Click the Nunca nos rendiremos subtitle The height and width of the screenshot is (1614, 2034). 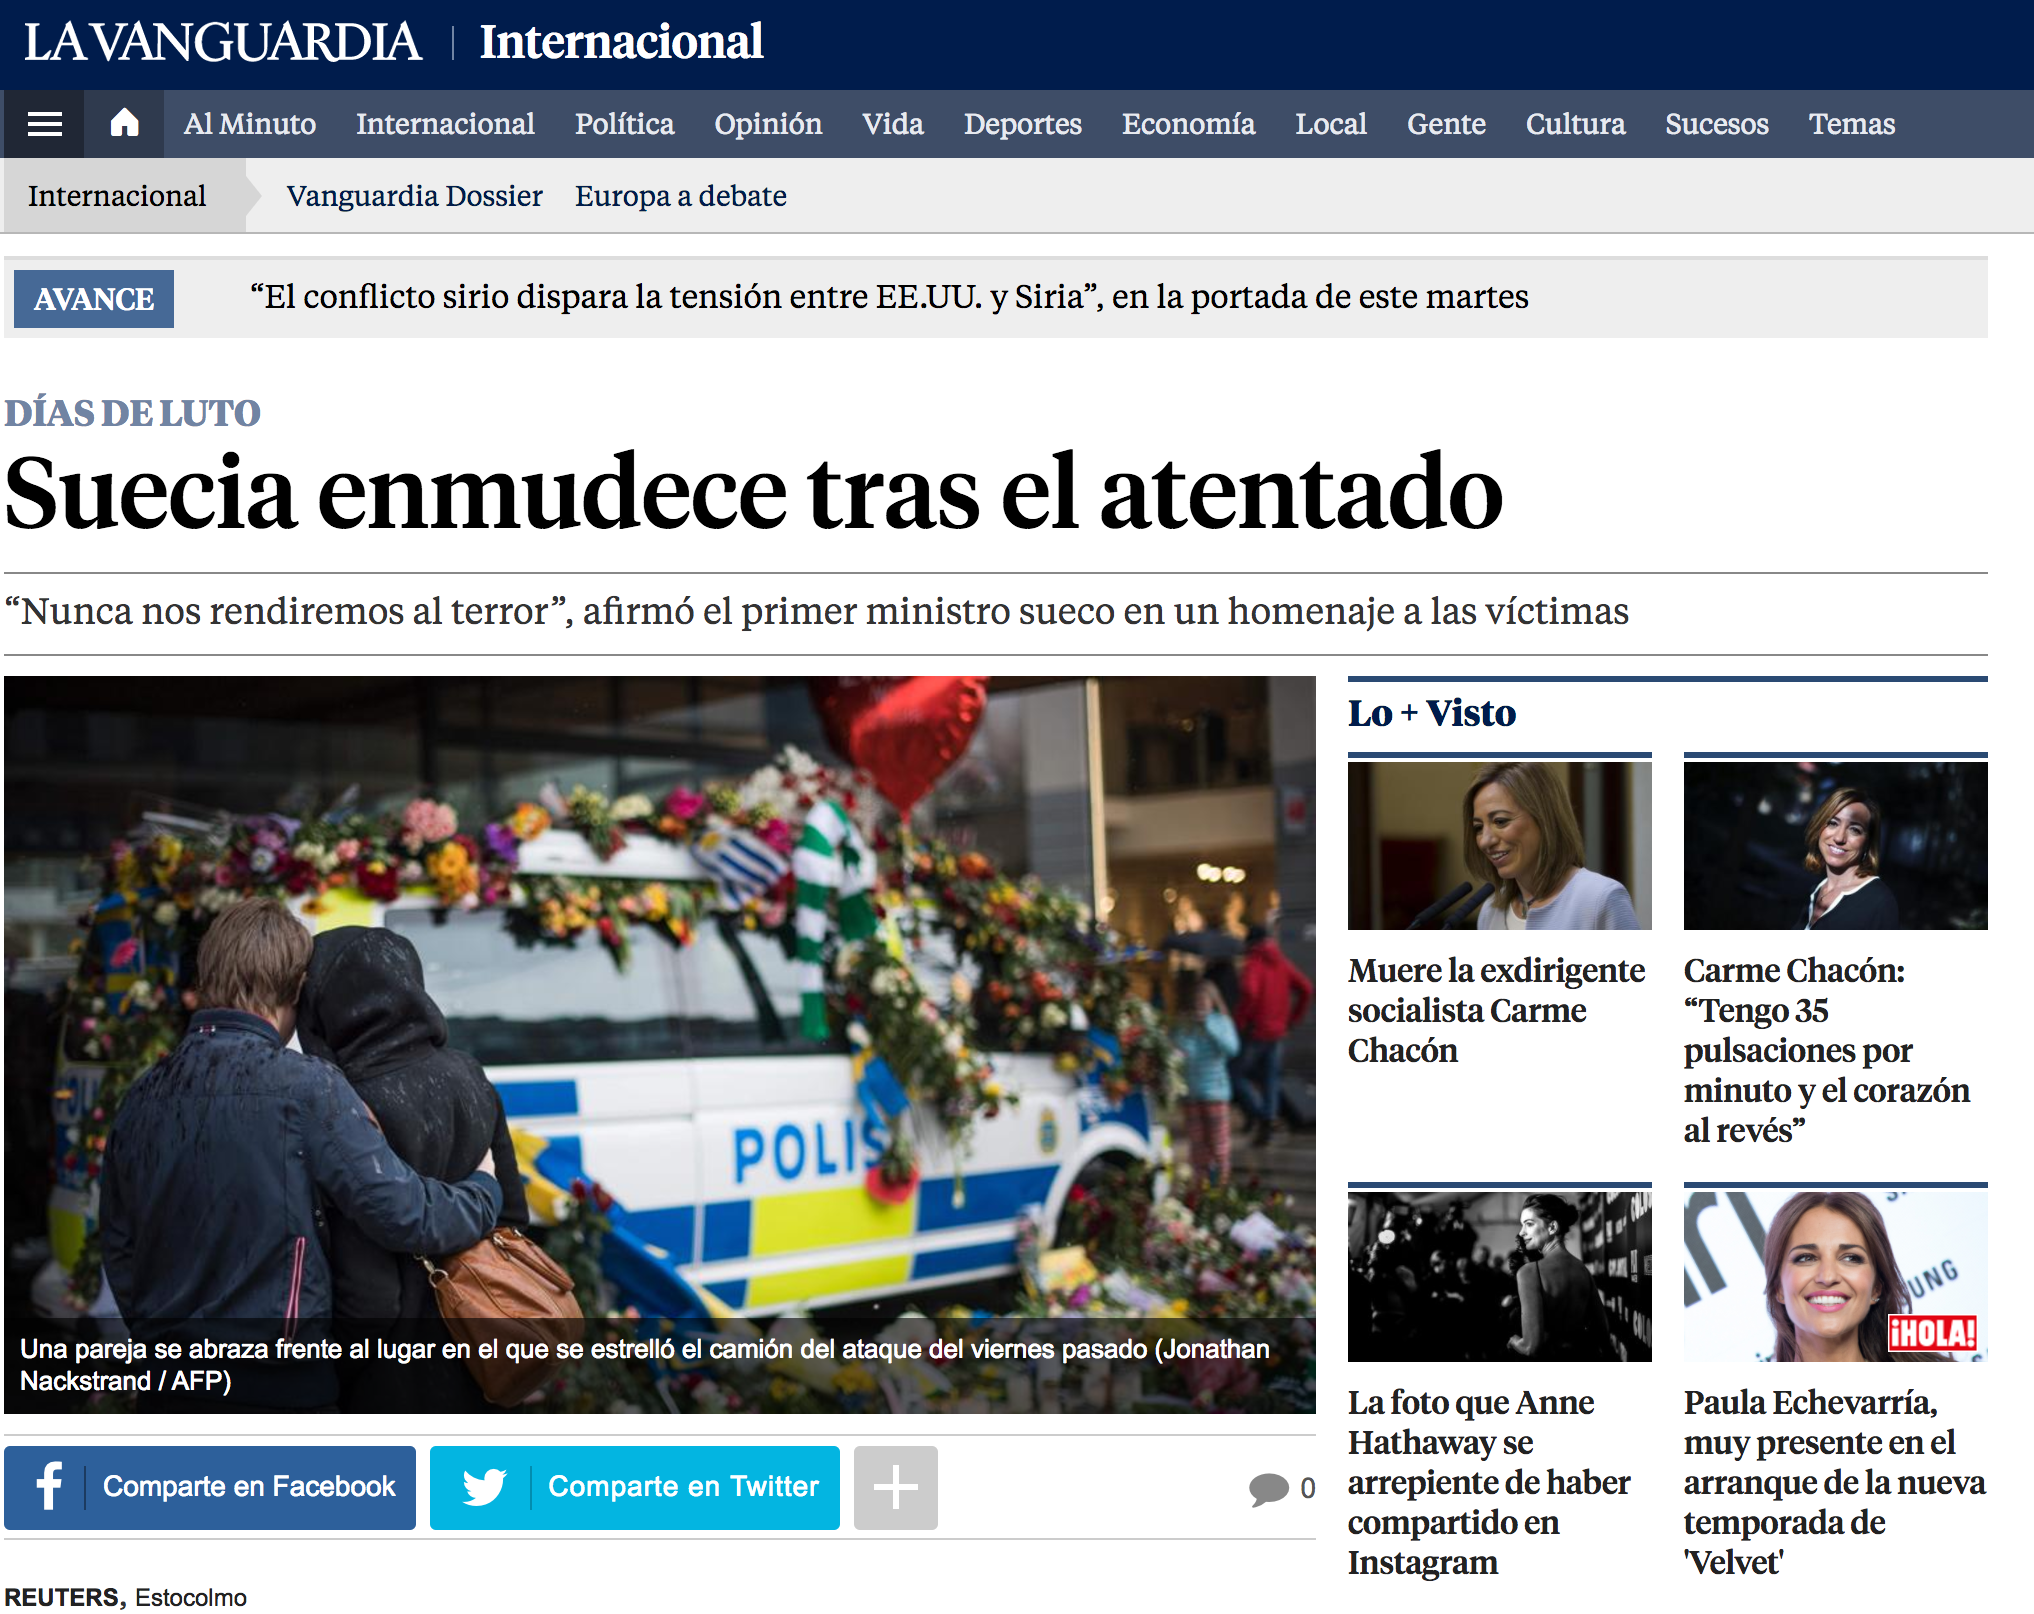(x=817, y=611)
